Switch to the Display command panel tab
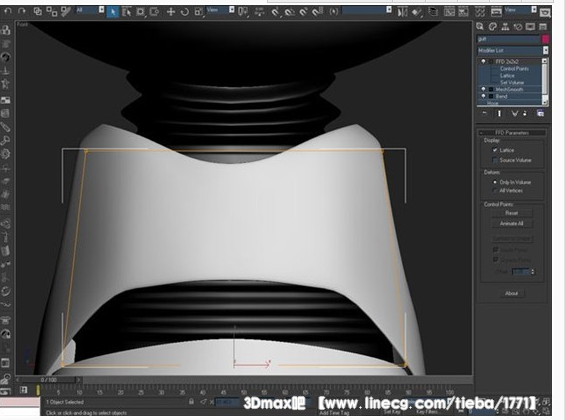This screenshot has width=565, height=420. [530, 27]
